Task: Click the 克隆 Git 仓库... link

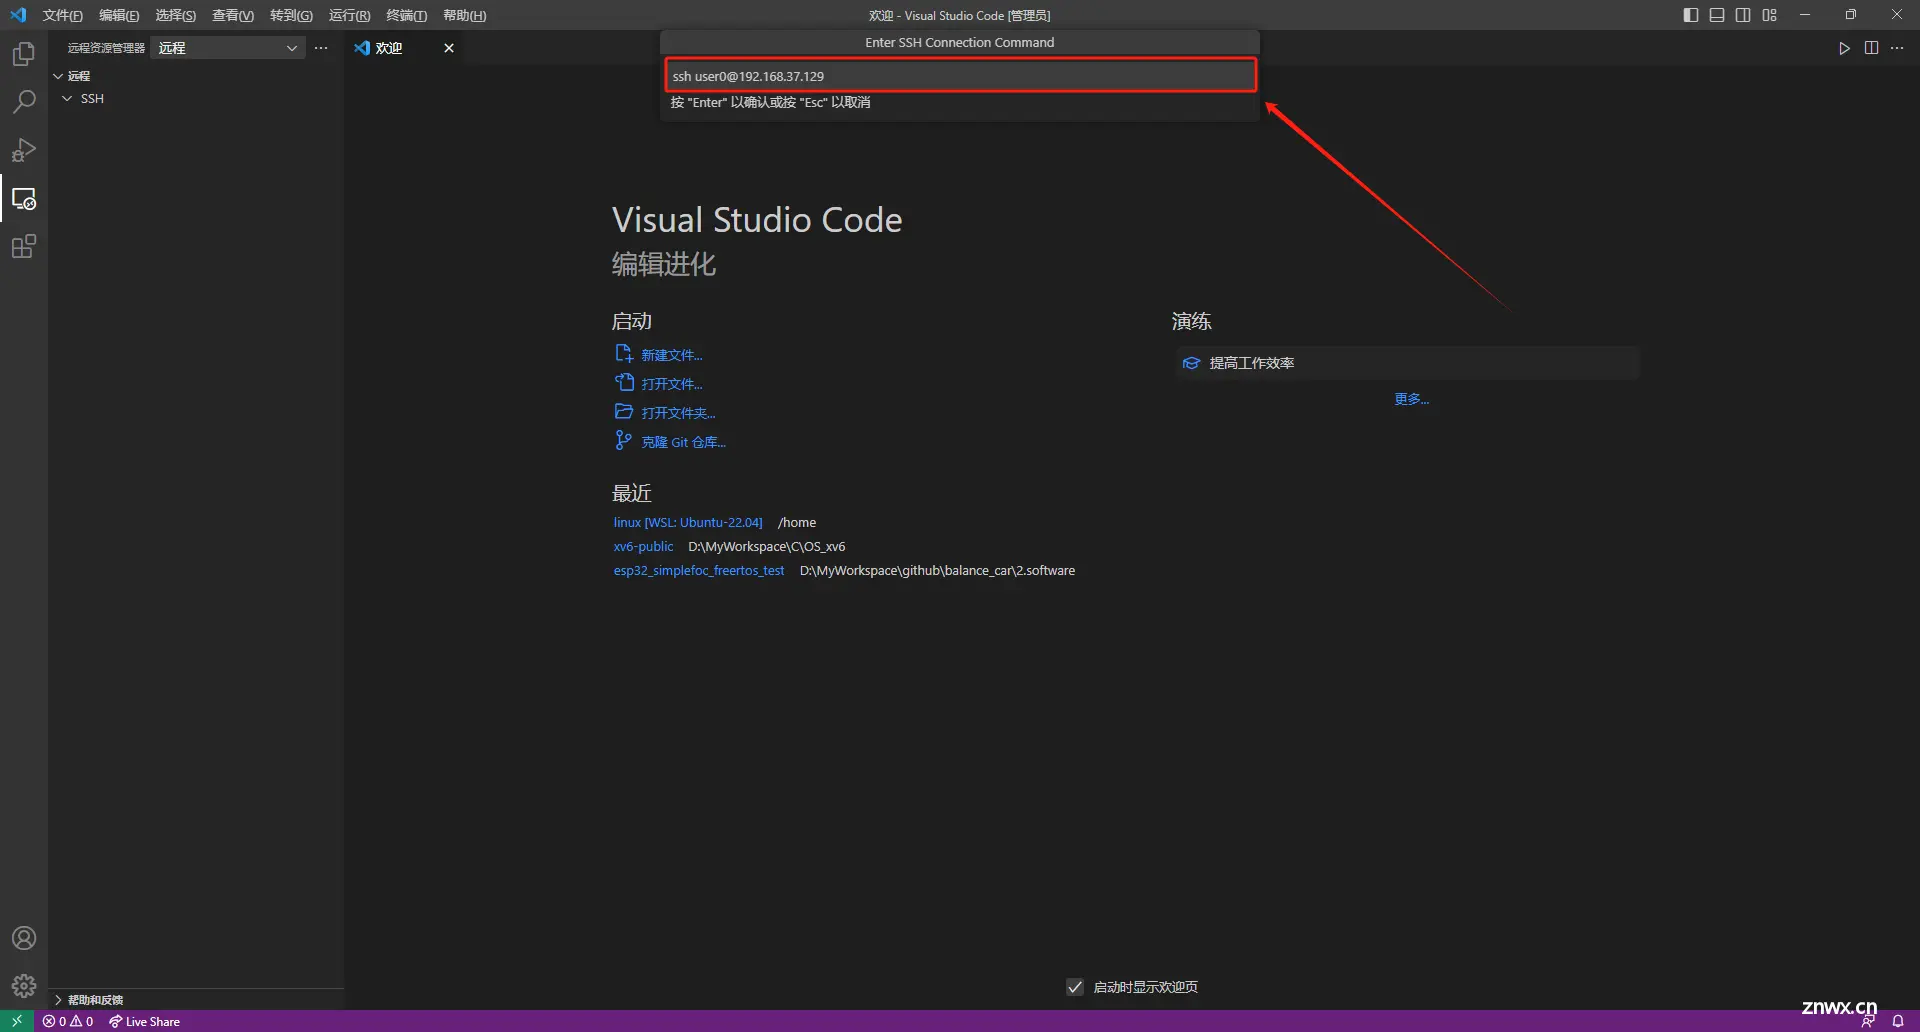Action: coord(683,442)
